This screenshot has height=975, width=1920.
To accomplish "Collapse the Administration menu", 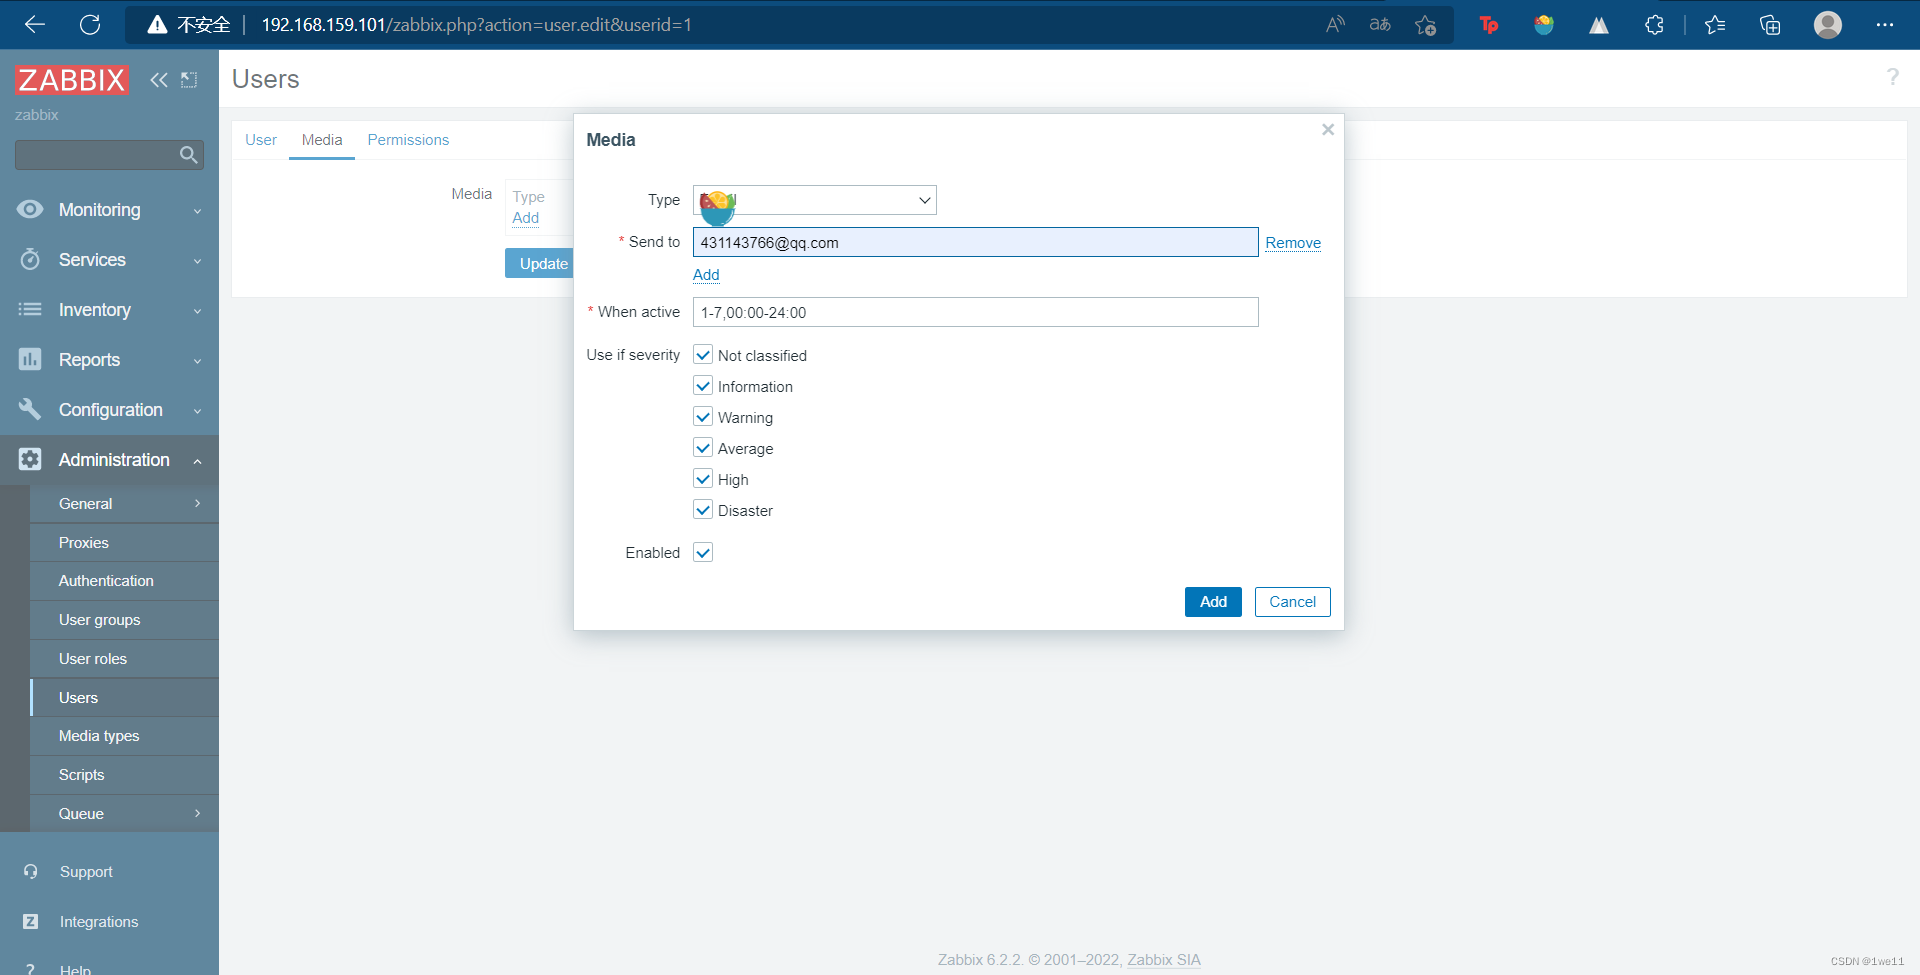I will pyautogui.click(x=109, y=460).
